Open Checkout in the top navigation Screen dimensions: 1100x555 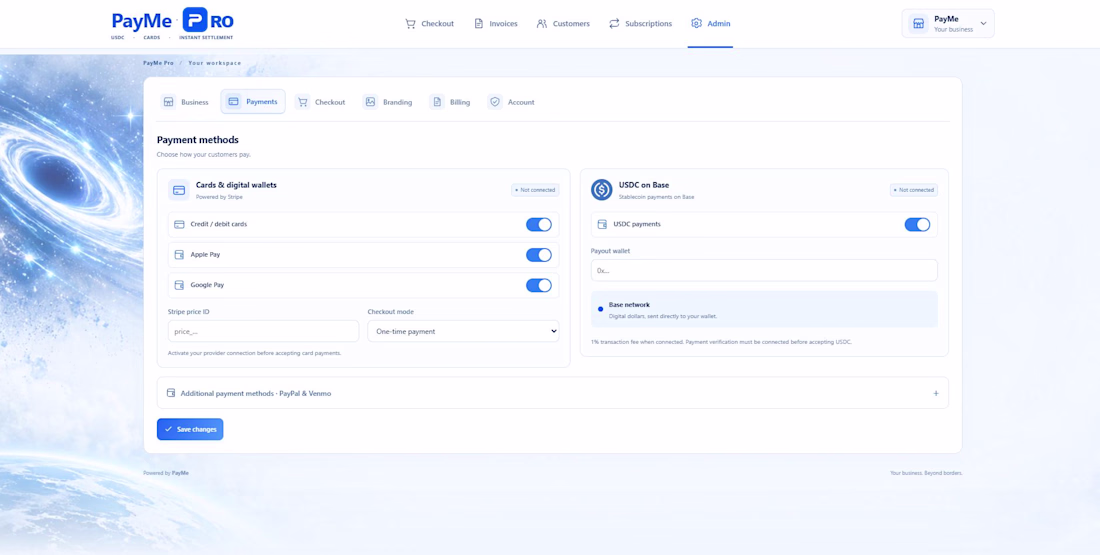[x=429, y=23]
